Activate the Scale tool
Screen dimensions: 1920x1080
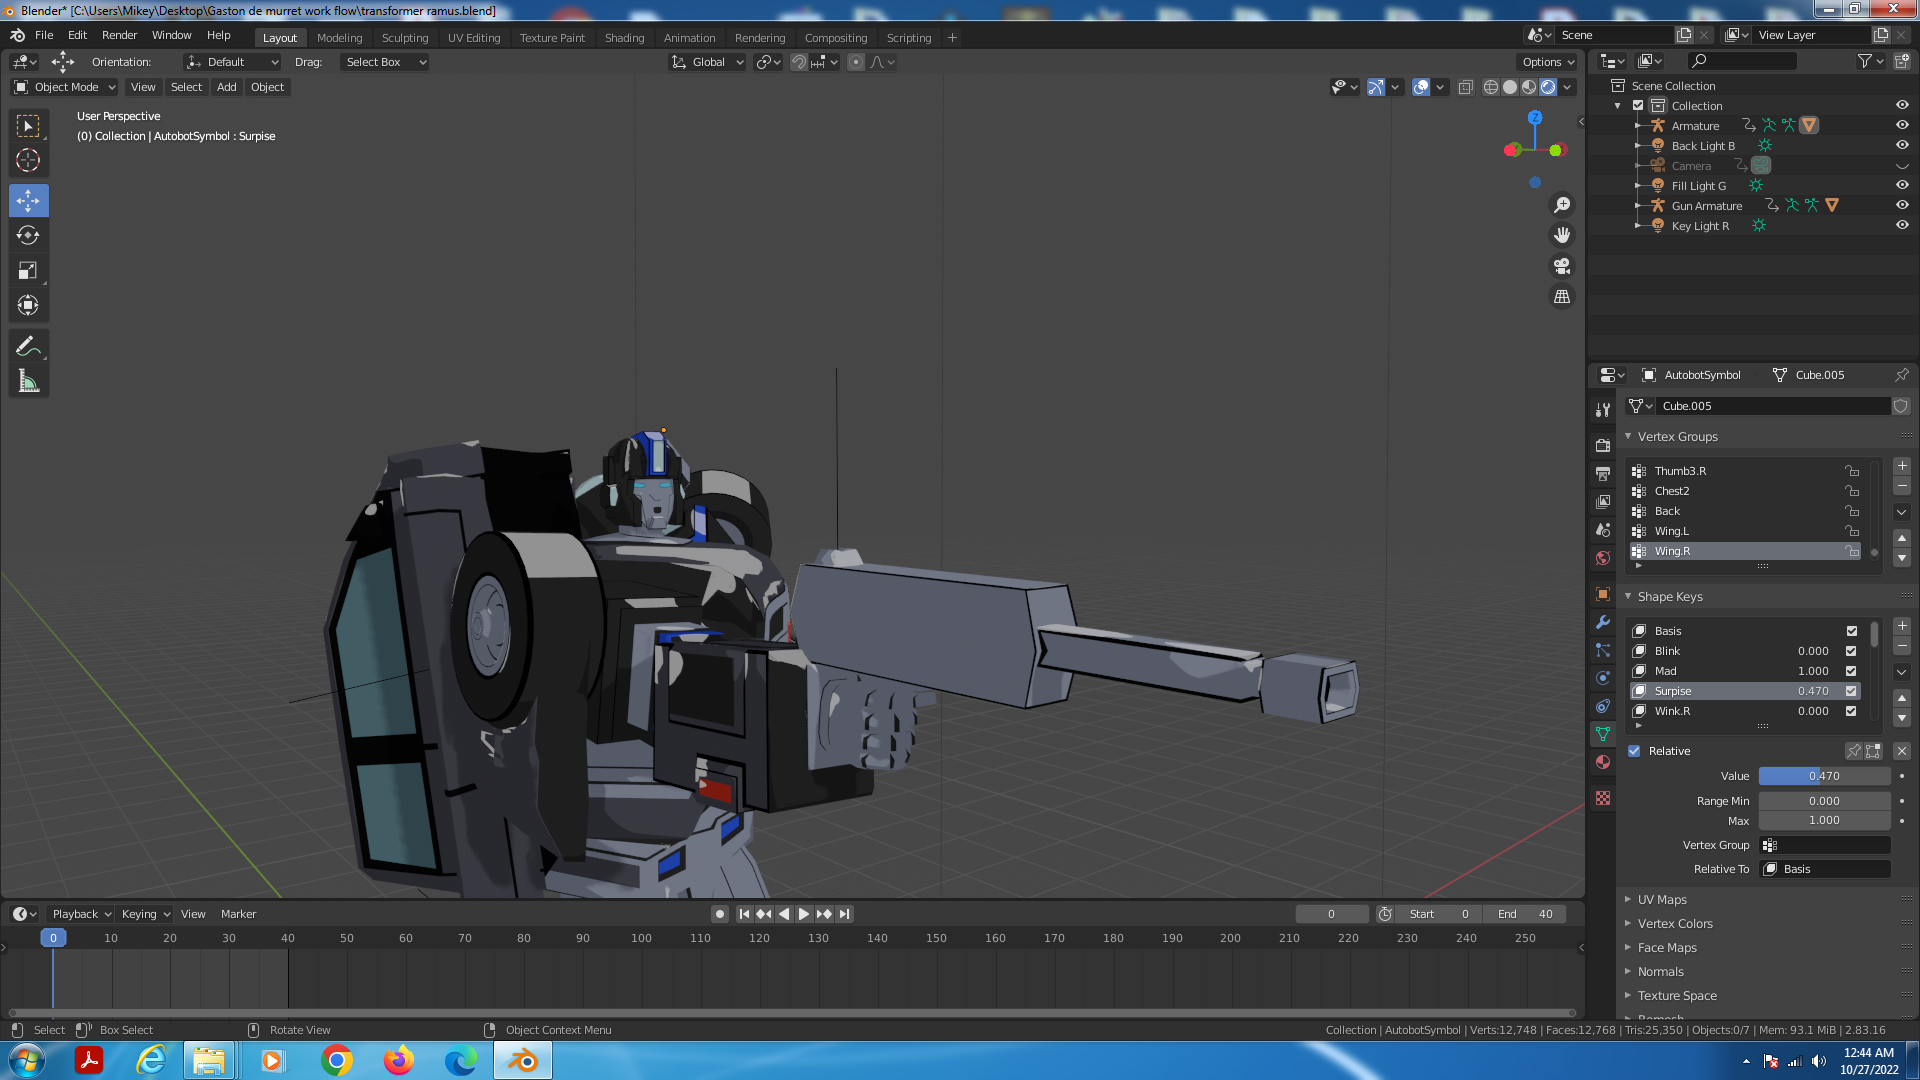point(29,270)
